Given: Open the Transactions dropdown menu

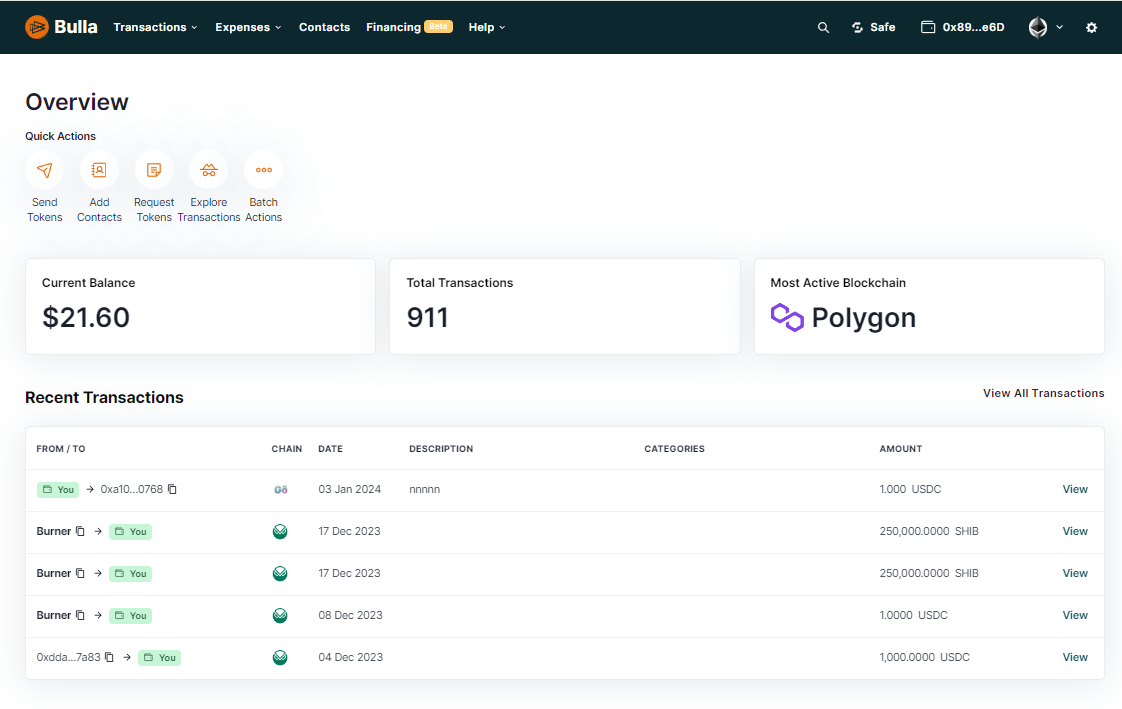Looking at the screenshot, I should click(x=155, y=27).
